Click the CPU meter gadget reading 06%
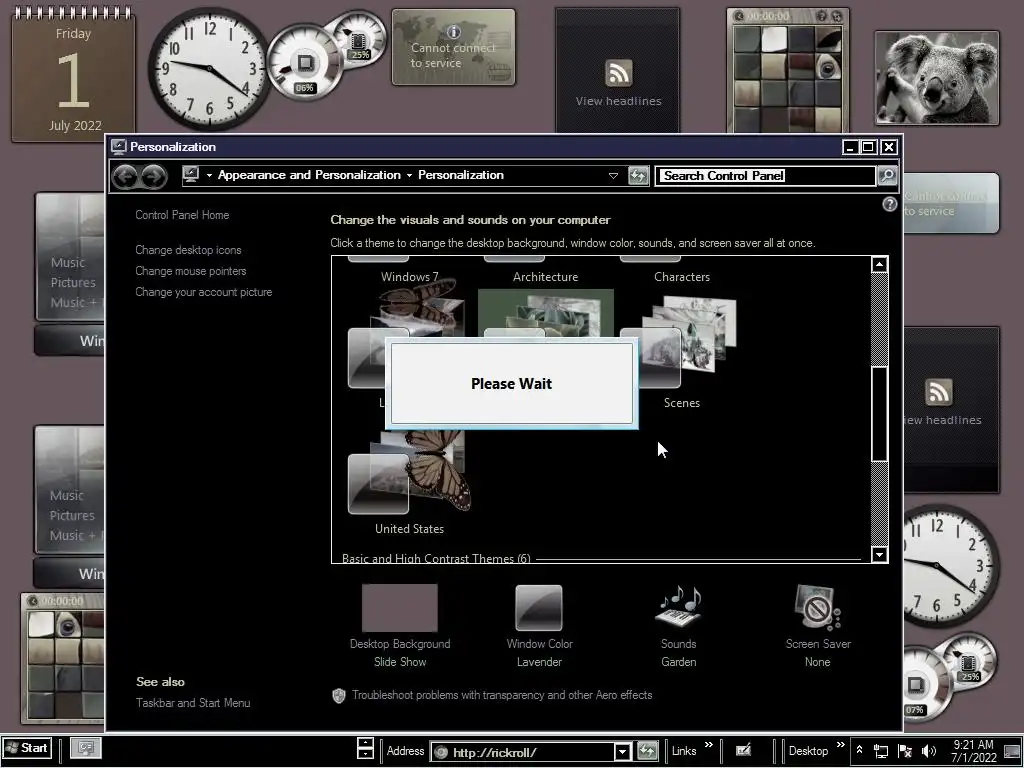1024x768 pixels. click(x=304, y=64)
